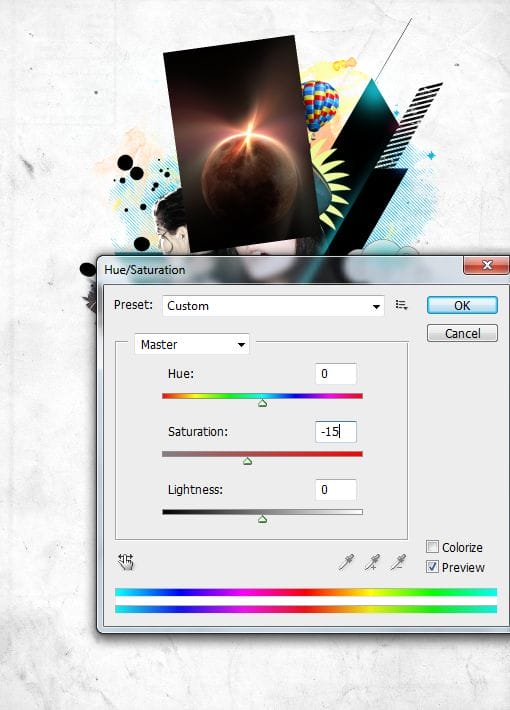Click the Hue slider handle
The height and width of the screenshot is (710, 510).
click(x=262, y=403)
